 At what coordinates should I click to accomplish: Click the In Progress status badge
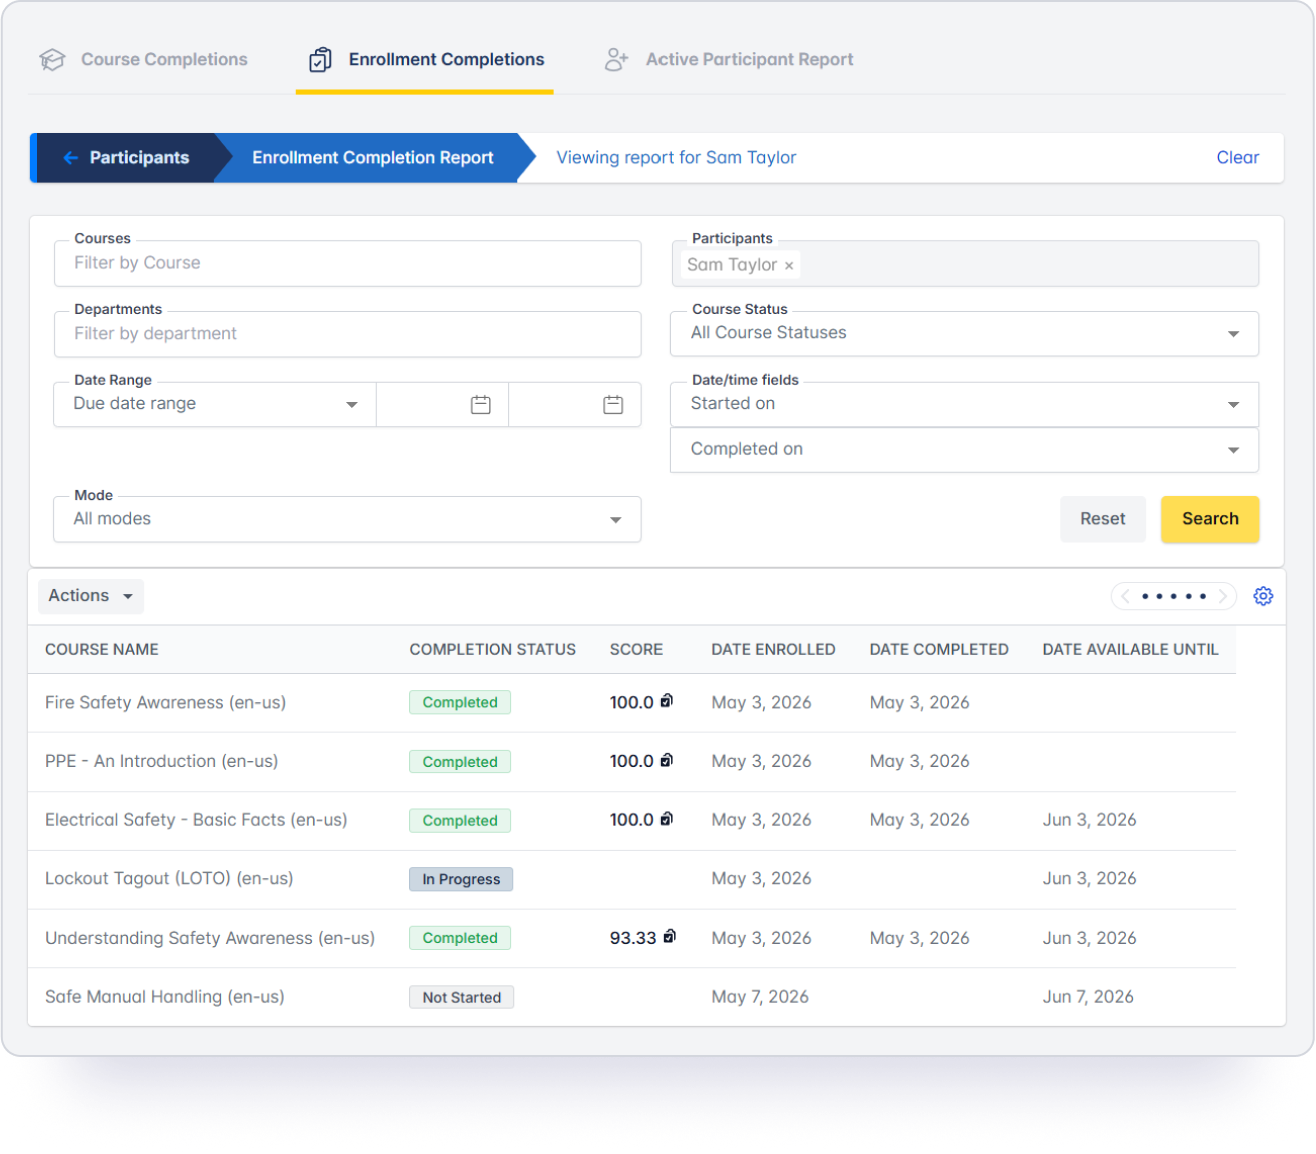[461, 879]
